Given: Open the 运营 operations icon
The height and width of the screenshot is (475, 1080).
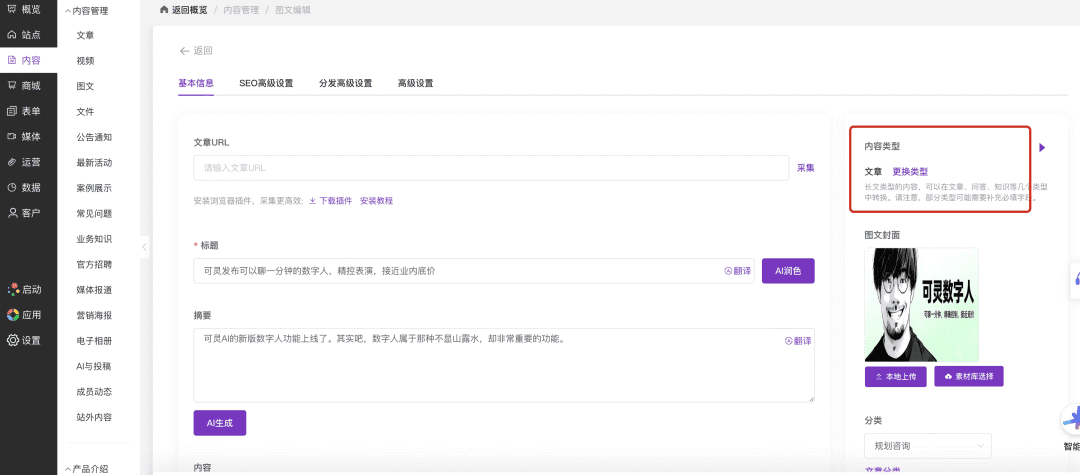Looking at the screenshot, I should coord(12,162).
